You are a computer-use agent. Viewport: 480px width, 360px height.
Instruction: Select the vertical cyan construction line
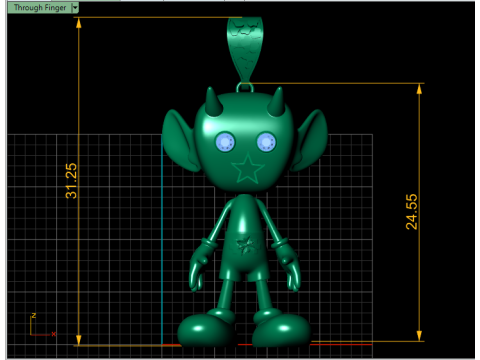(162, 239)
